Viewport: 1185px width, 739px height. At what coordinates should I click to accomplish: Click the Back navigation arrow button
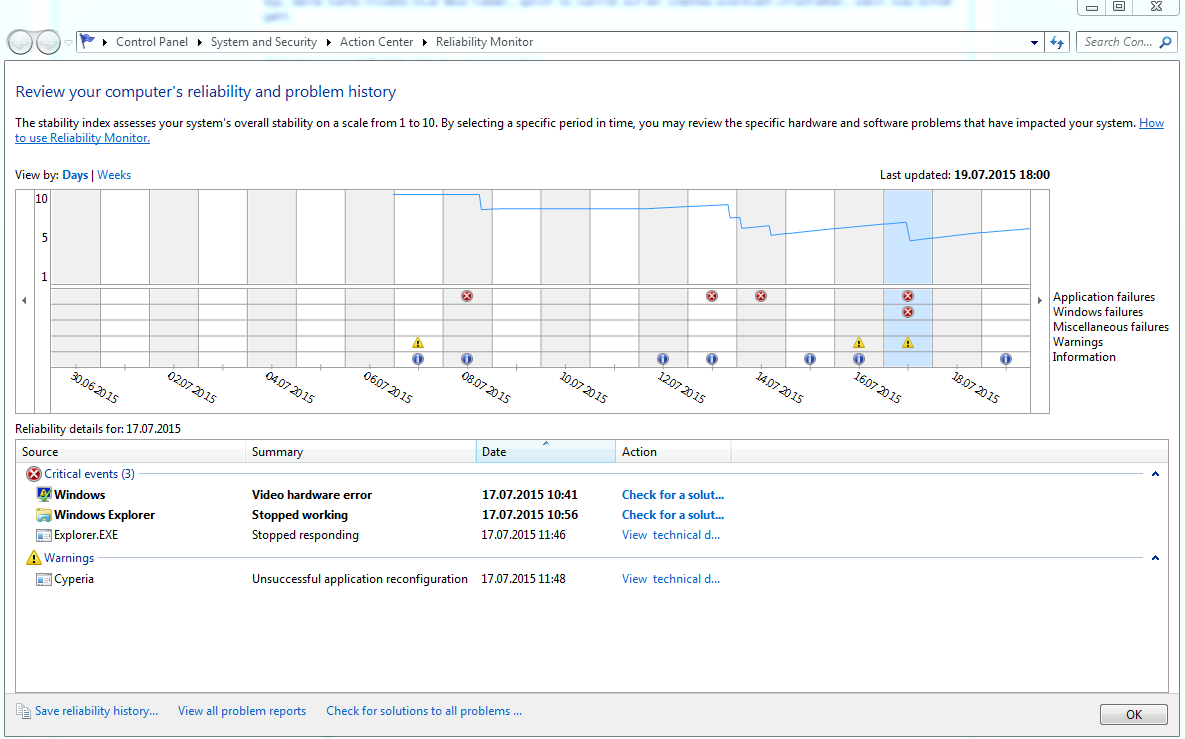[x=20, y=42]
